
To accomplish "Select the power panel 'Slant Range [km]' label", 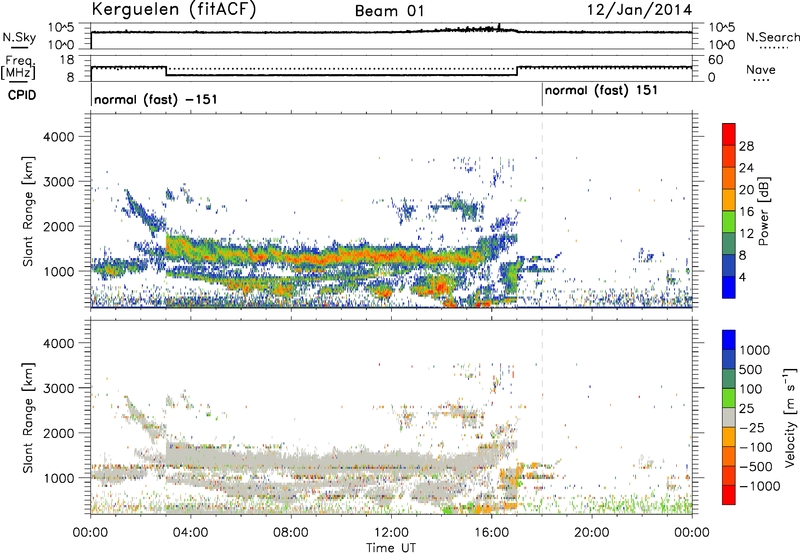I will [28, 211].
